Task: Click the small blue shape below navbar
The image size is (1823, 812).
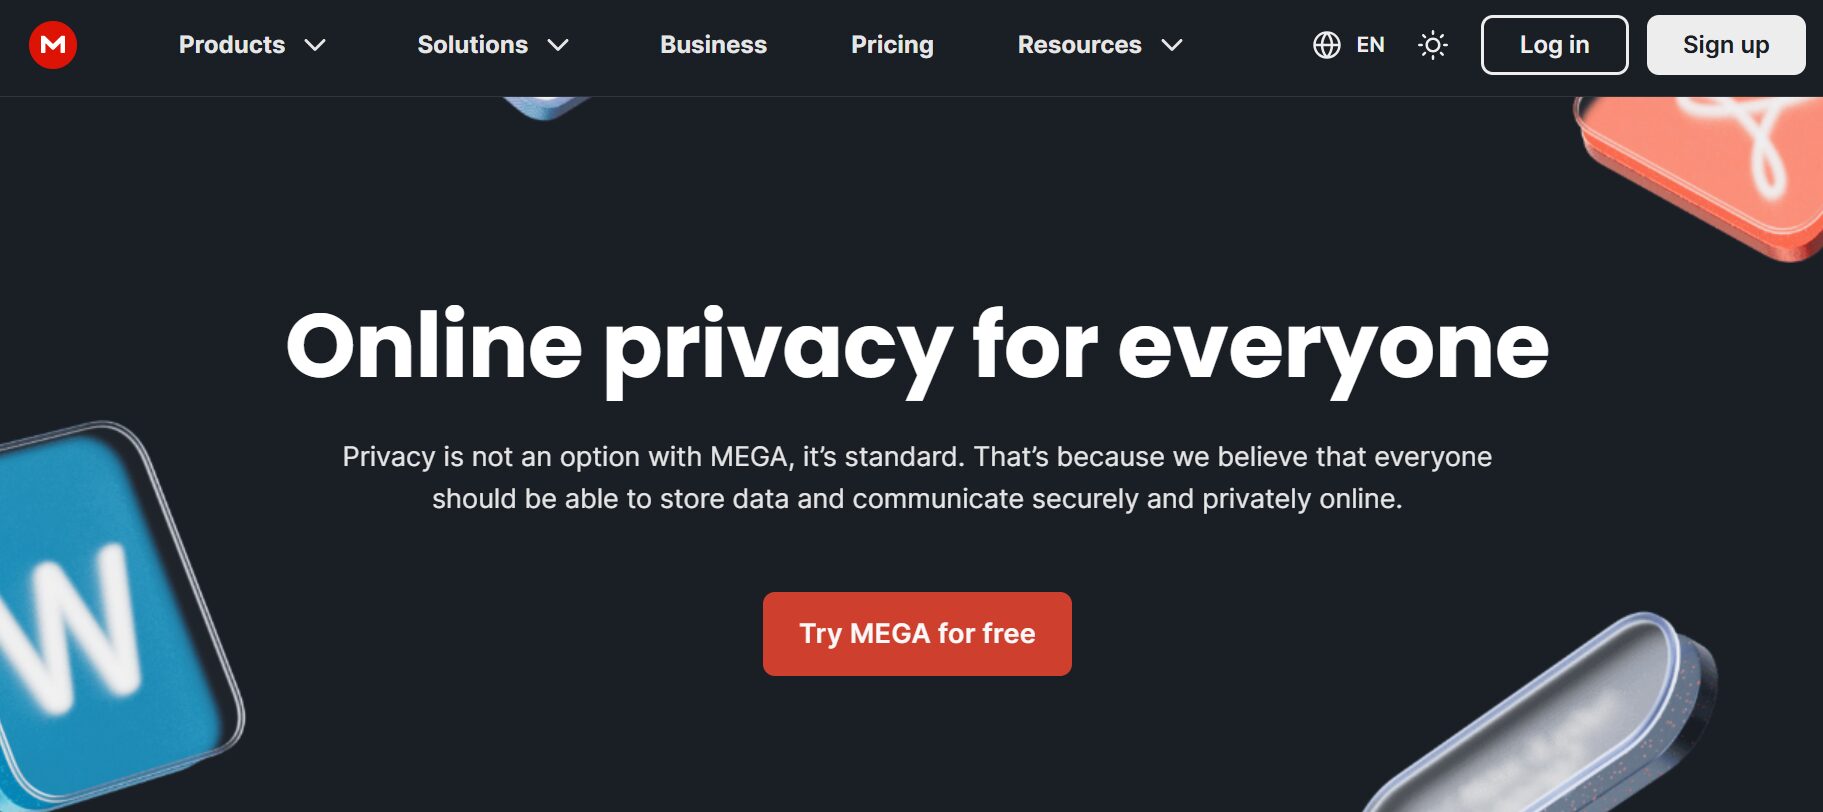Action: [545, 106]
